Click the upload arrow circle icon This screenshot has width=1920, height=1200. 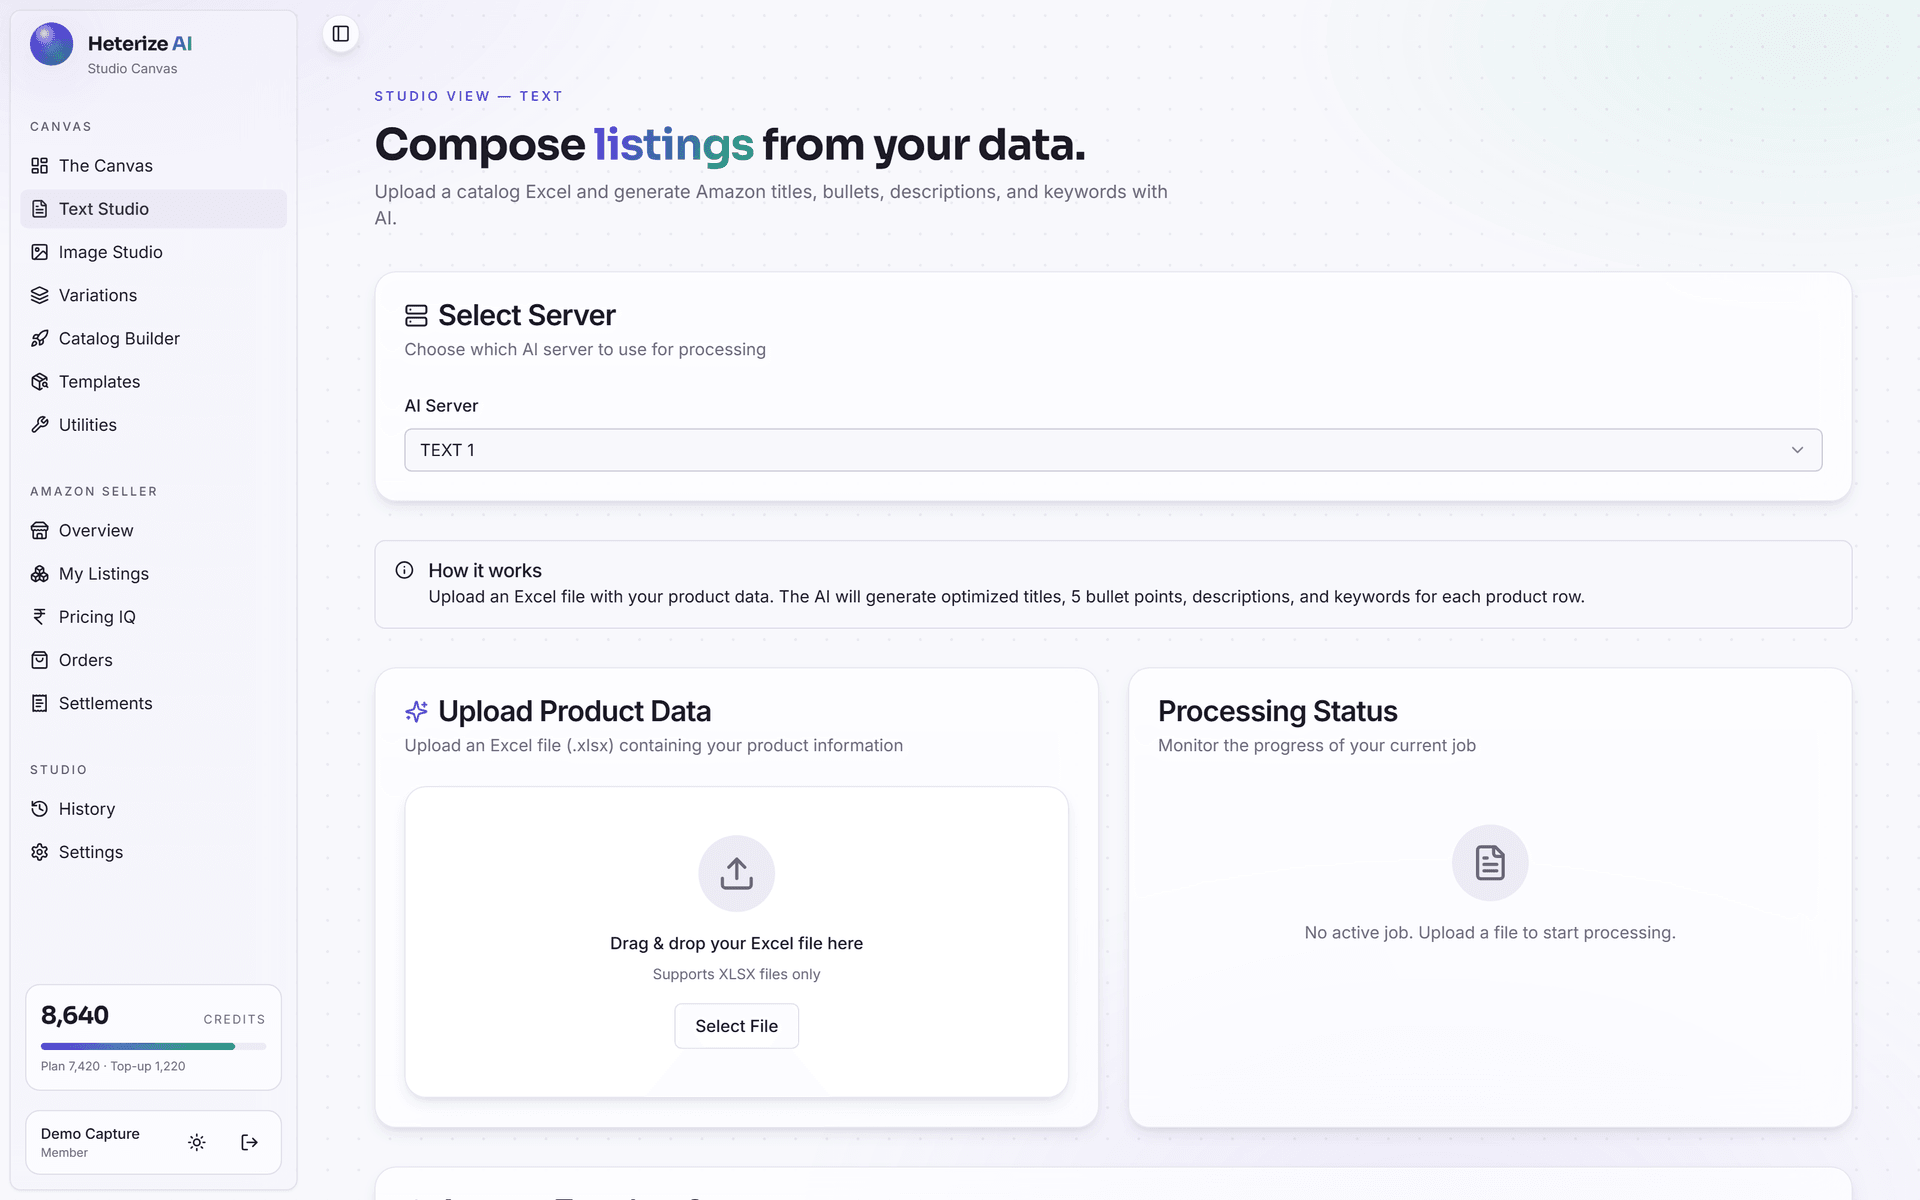(737, 873)
